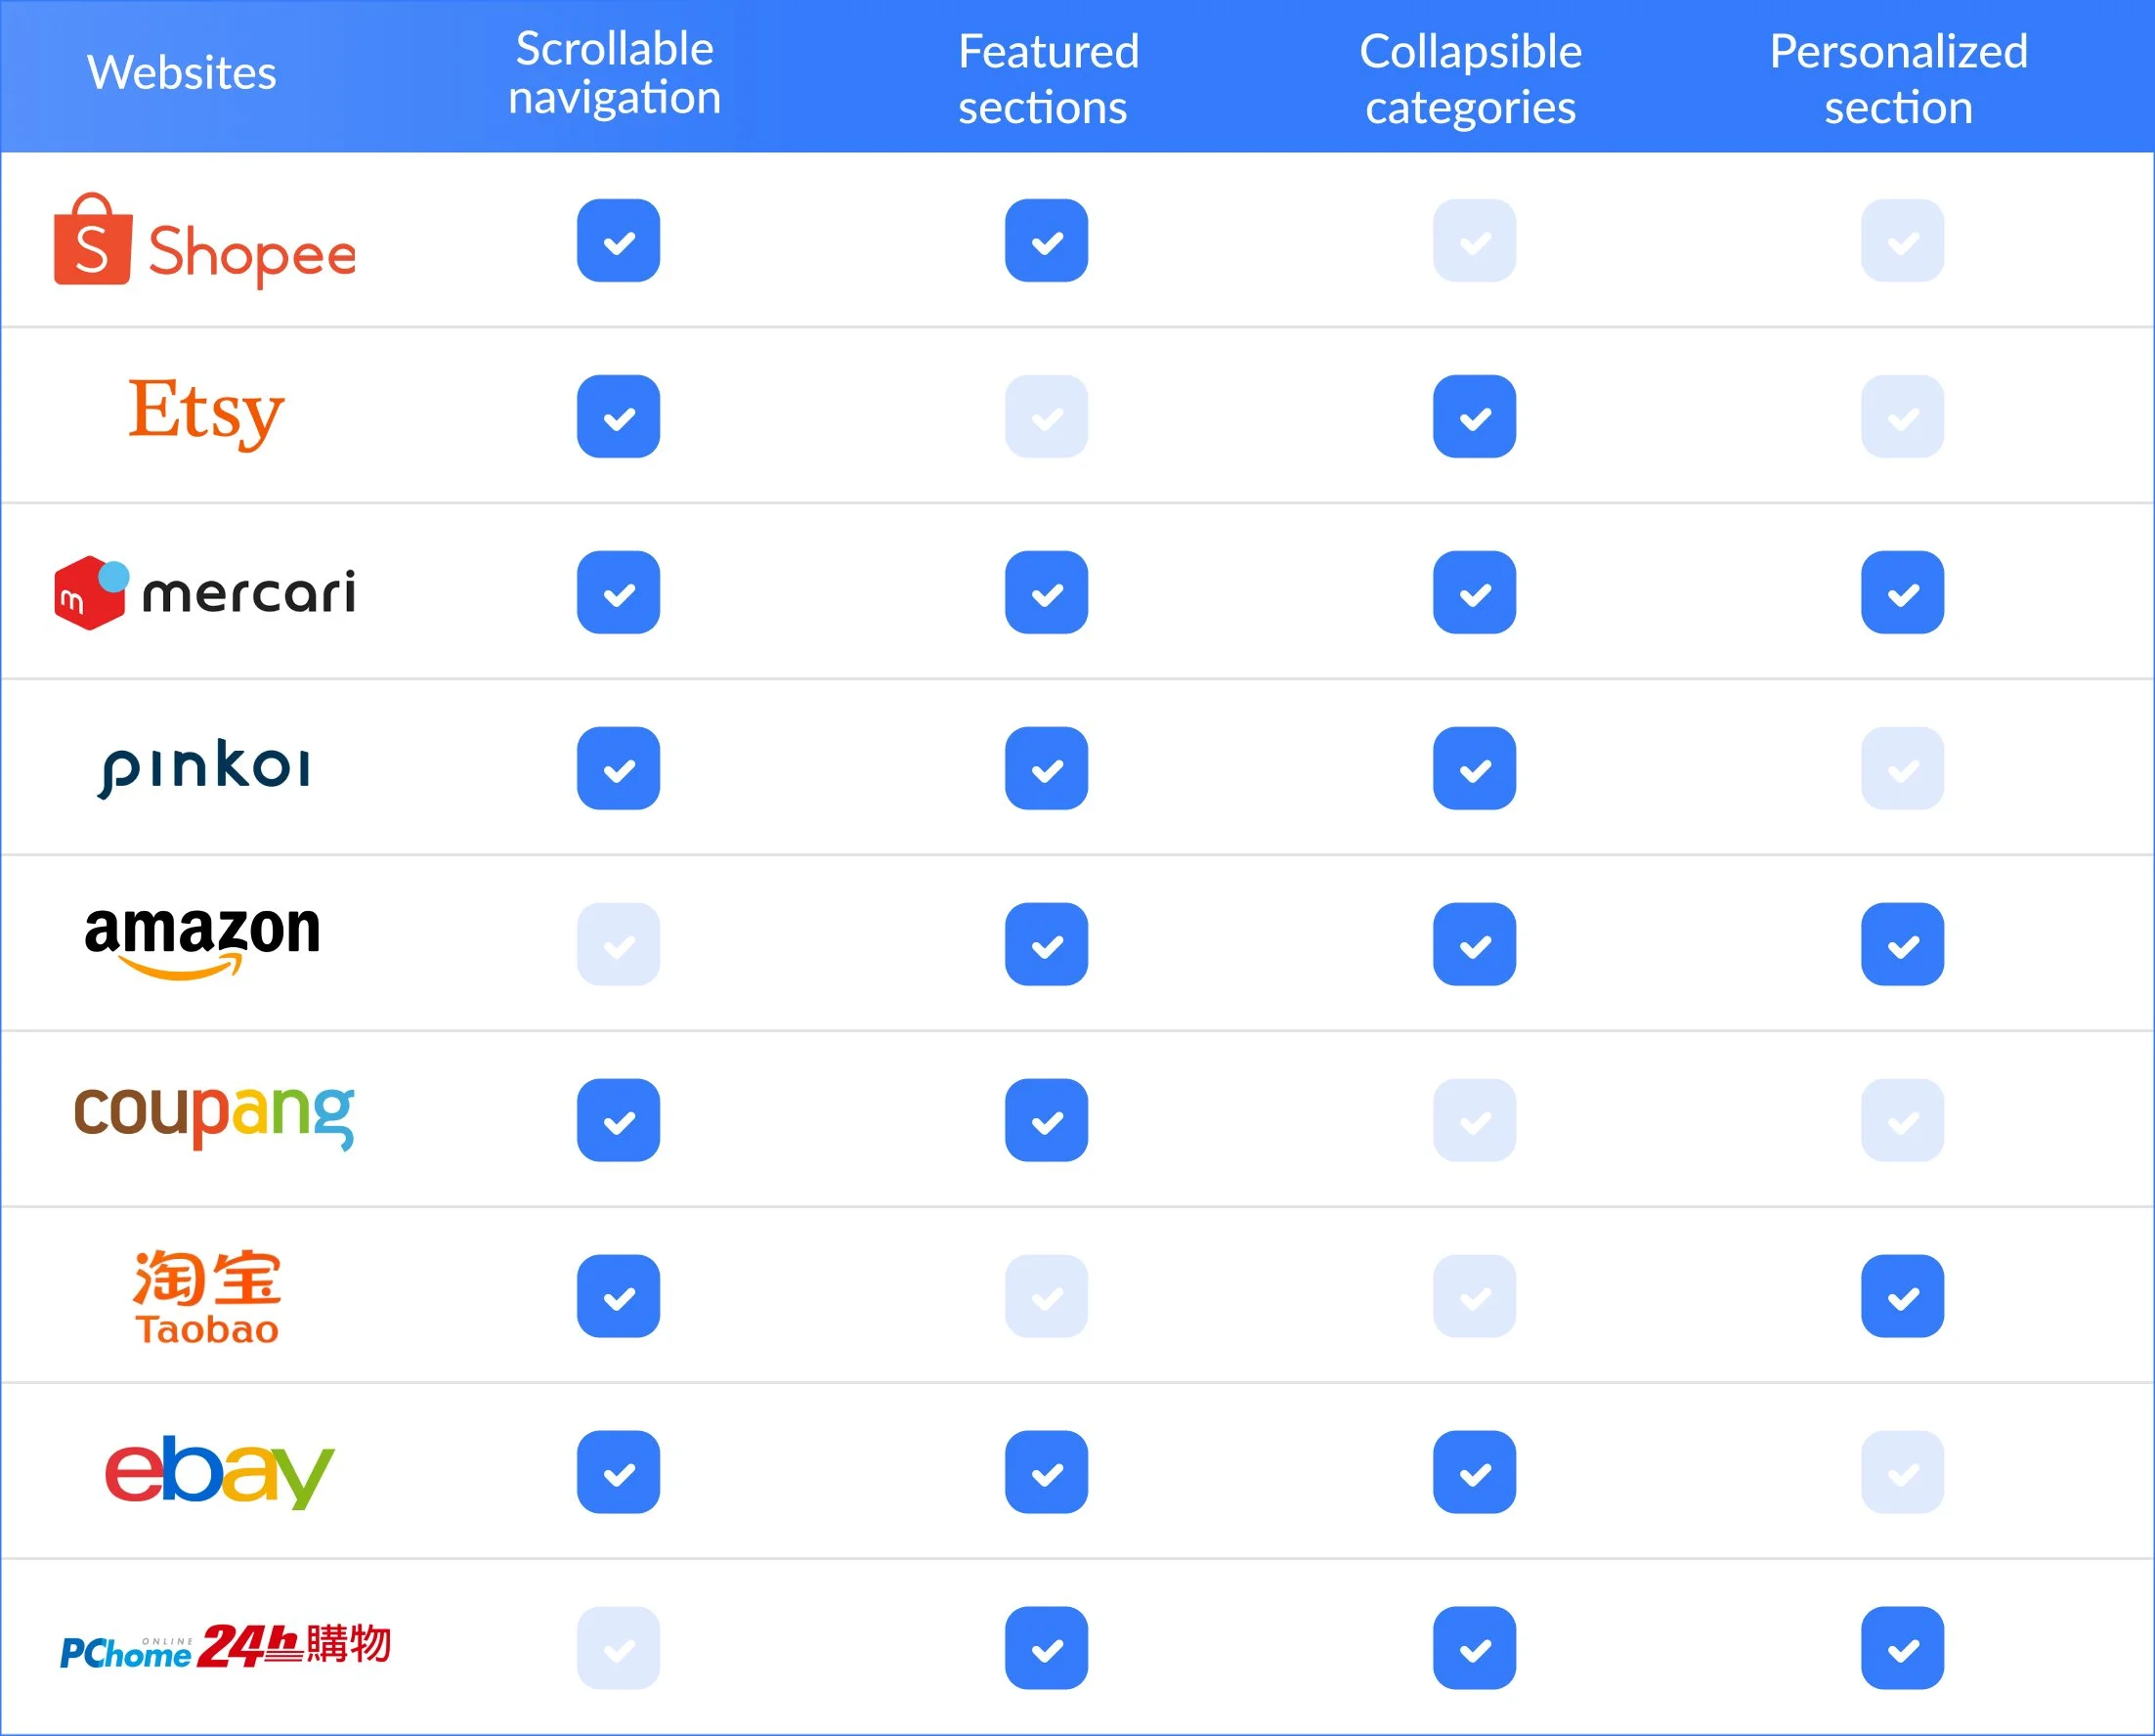2155x1736 pixels.
Task: Click the eBay logo
Action: click(220, 1471)
